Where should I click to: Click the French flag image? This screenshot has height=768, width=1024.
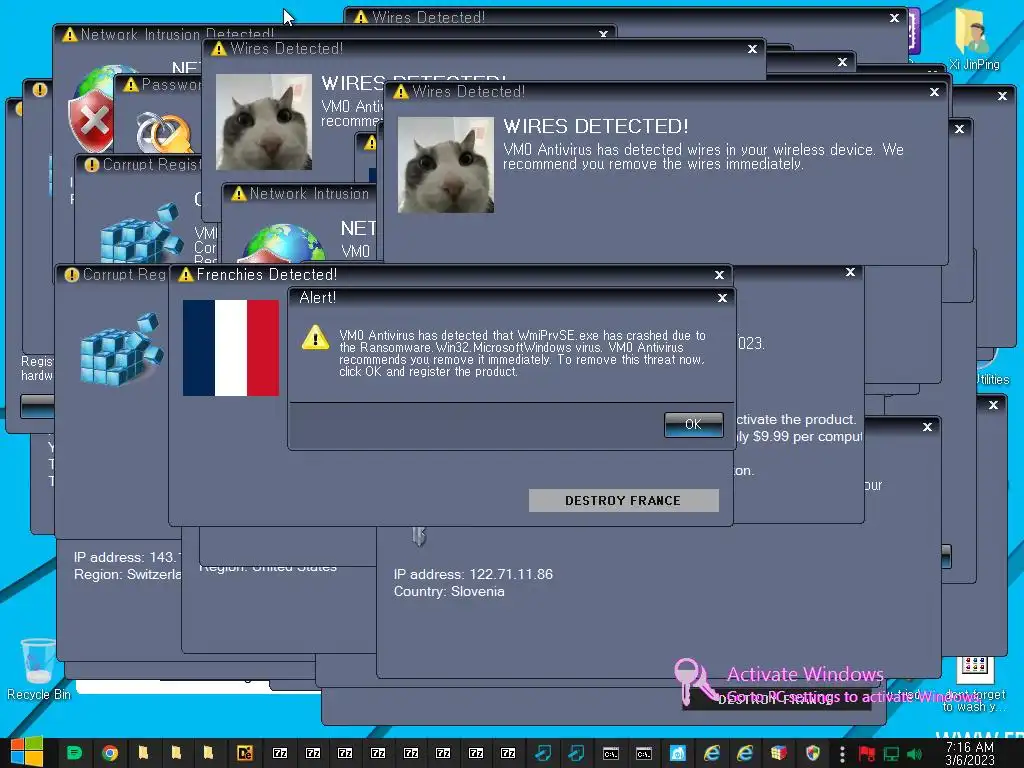(231, 348)
